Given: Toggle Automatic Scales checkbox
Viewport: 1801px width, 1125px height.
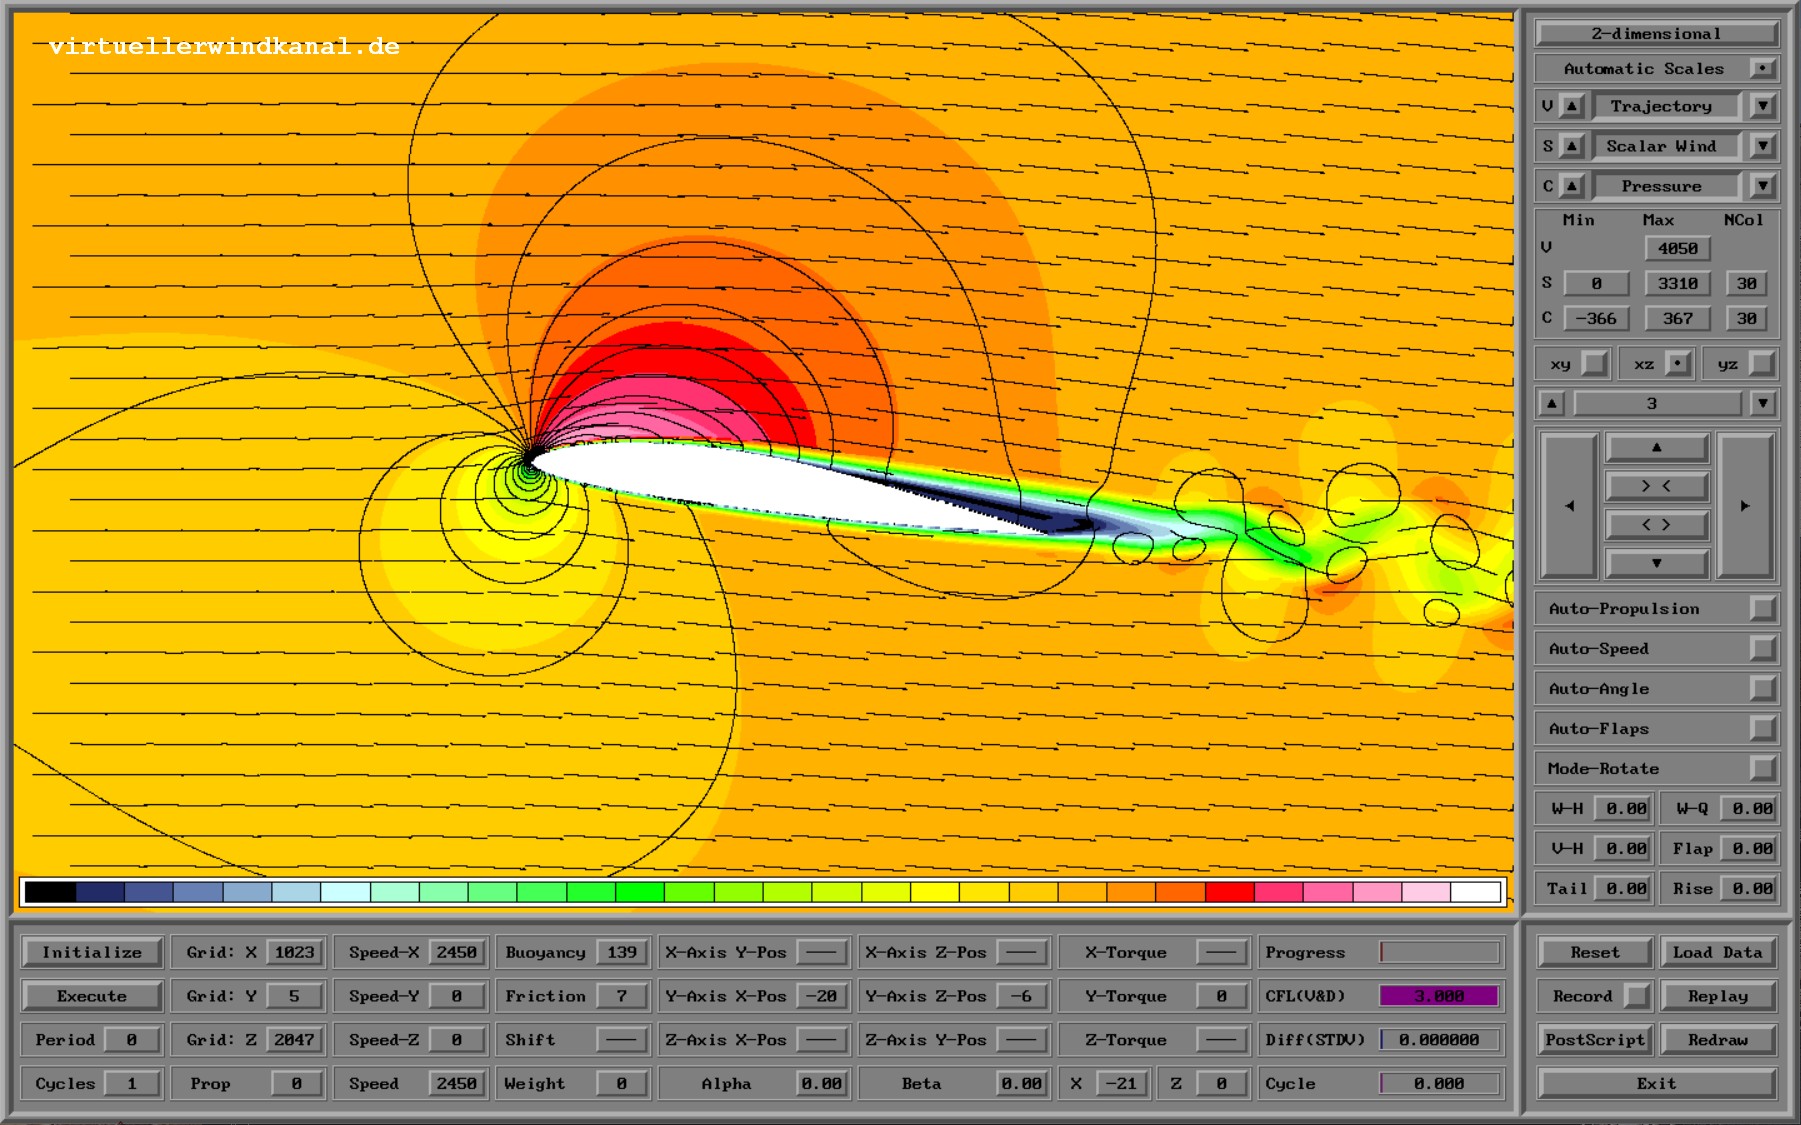Looking at the screenshot, I should (1763, 68).
